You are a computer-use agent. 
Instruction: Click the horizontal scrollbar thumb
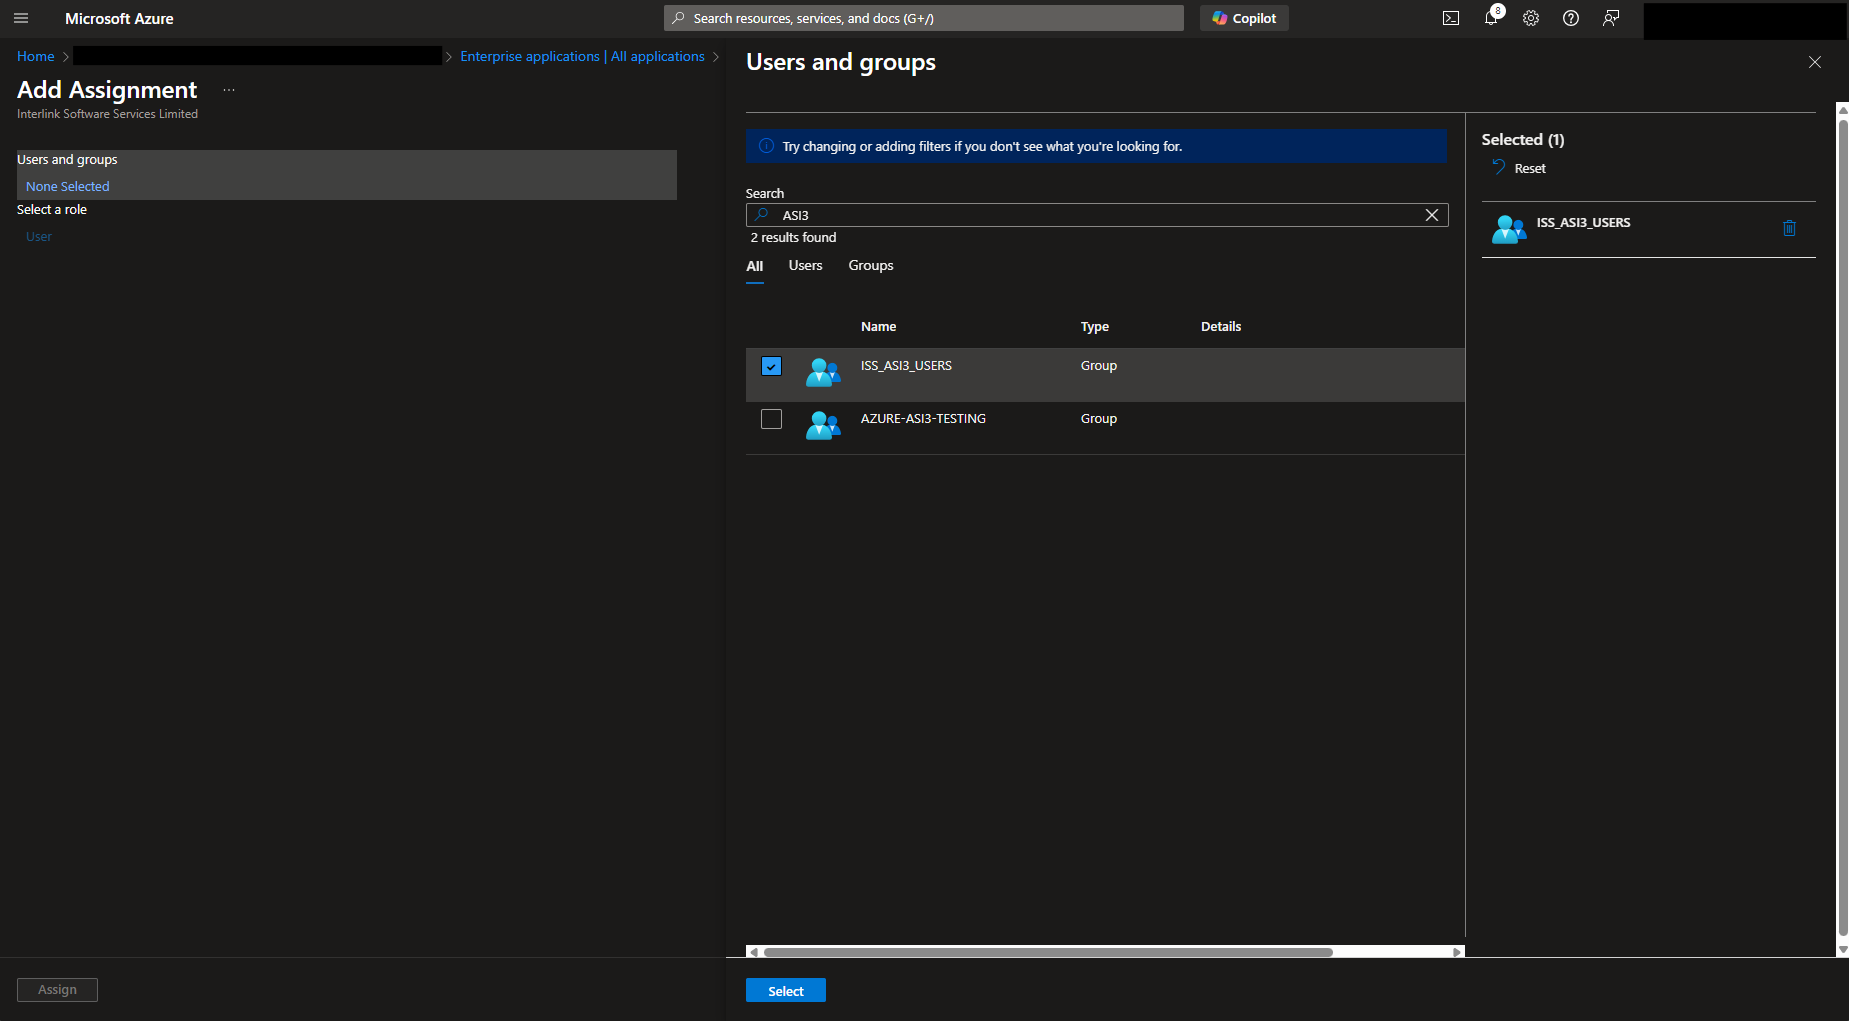(x=1047, y=952)
